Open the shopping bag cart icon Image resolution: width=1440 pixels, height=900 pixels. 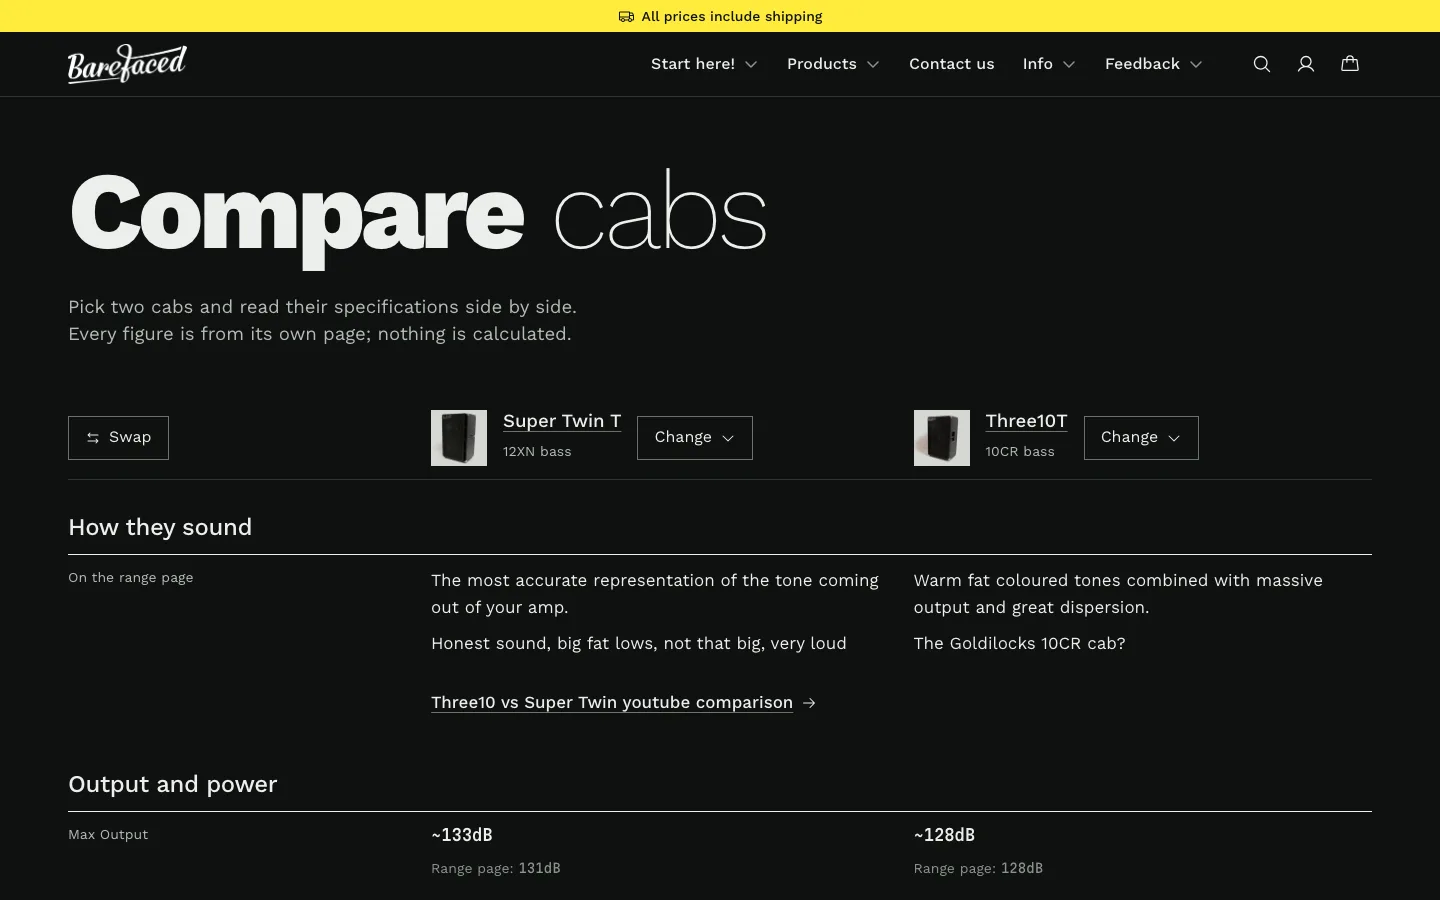(x=1350, y=64)
